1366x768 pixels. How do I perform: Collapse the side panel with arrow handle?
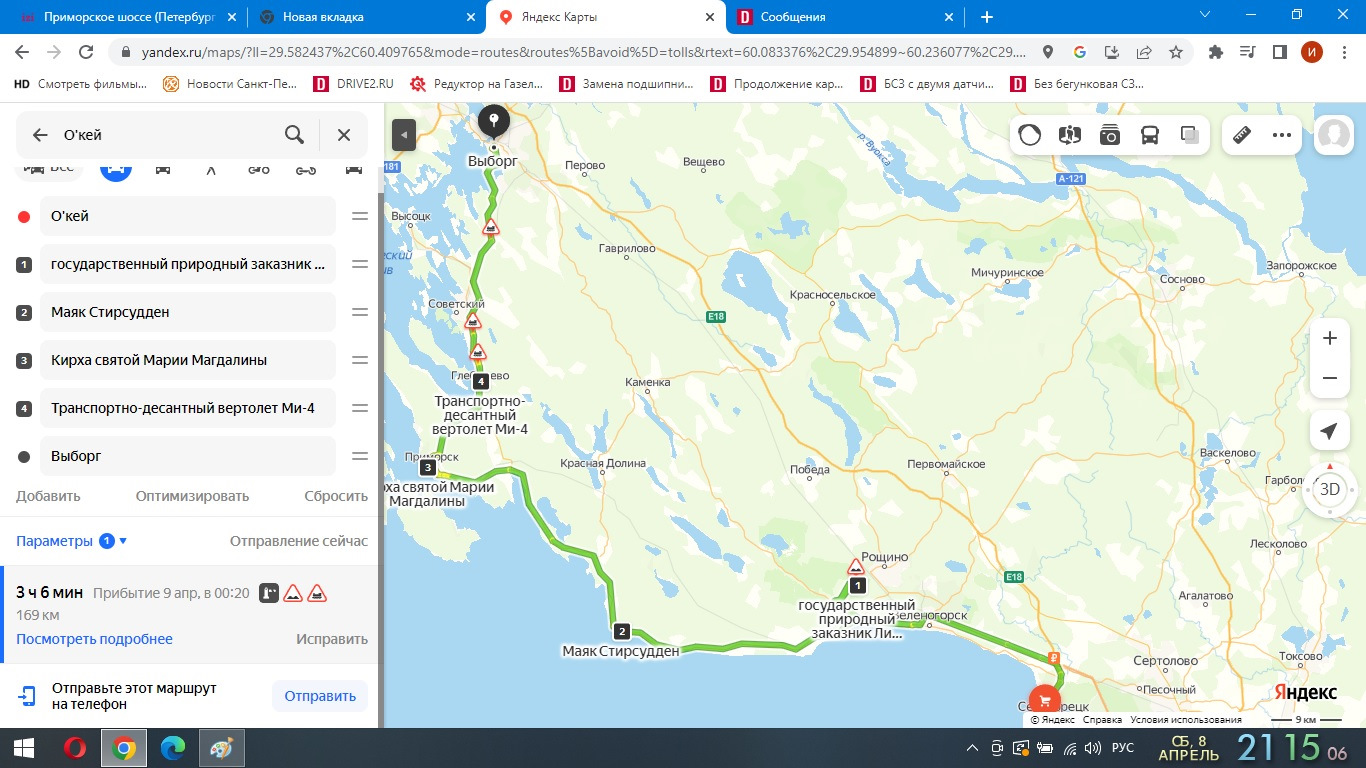pyautogui.click(x=403, y=134)
